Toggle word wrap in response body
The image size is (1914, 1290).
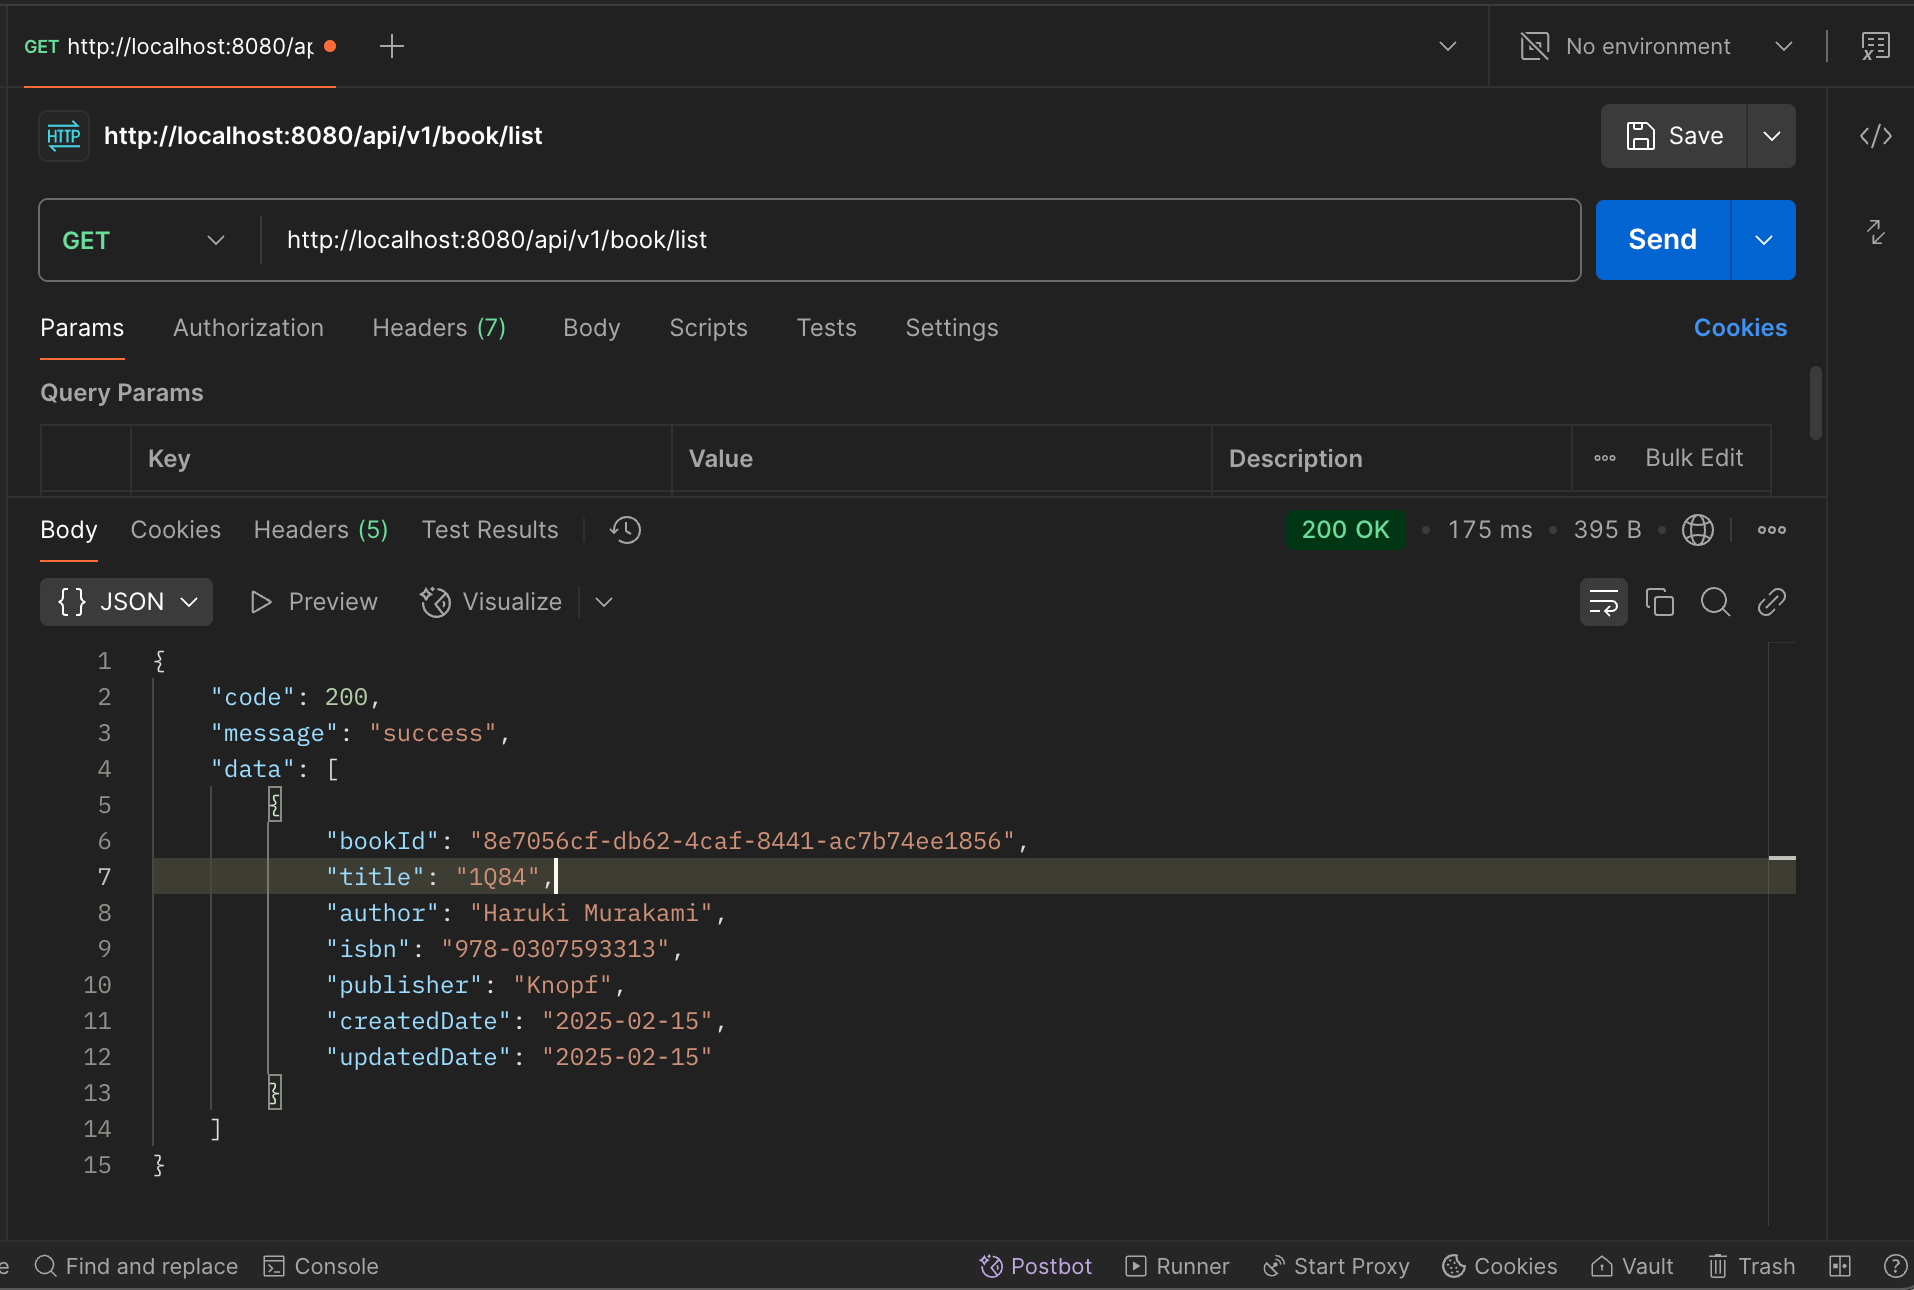point(1603,602)
